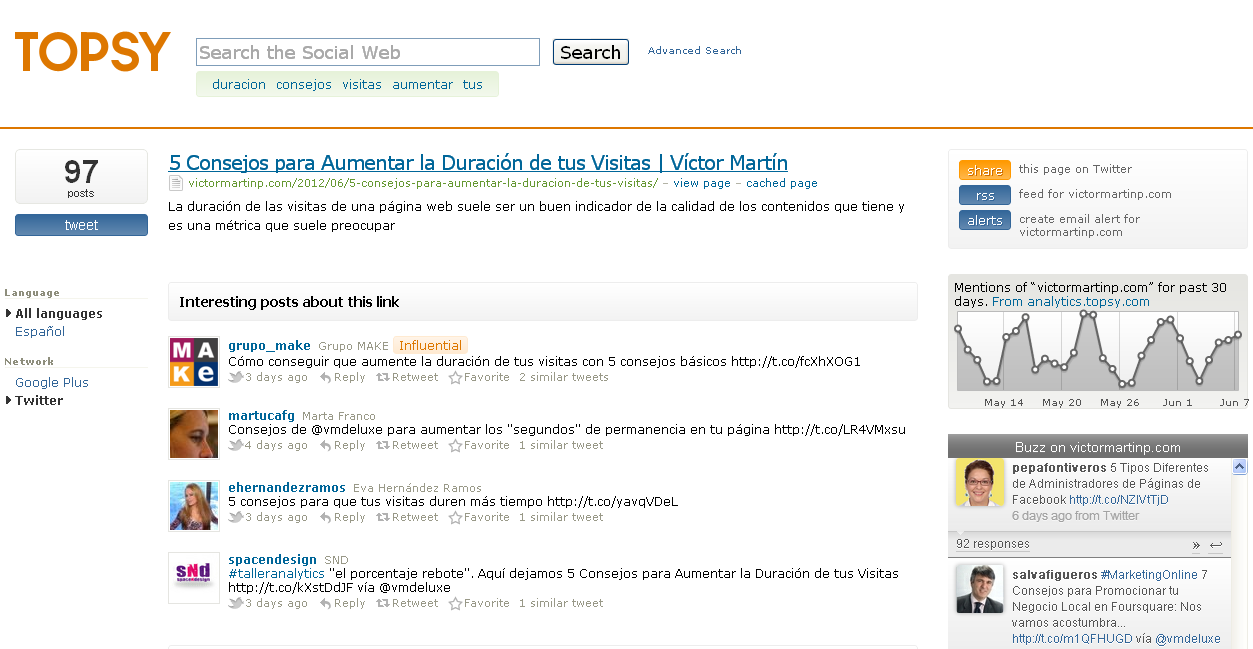This screenshot has height=649, width=1253.
Task: Click the 'consejos' suggested keyword
Action: click(304, 85)
